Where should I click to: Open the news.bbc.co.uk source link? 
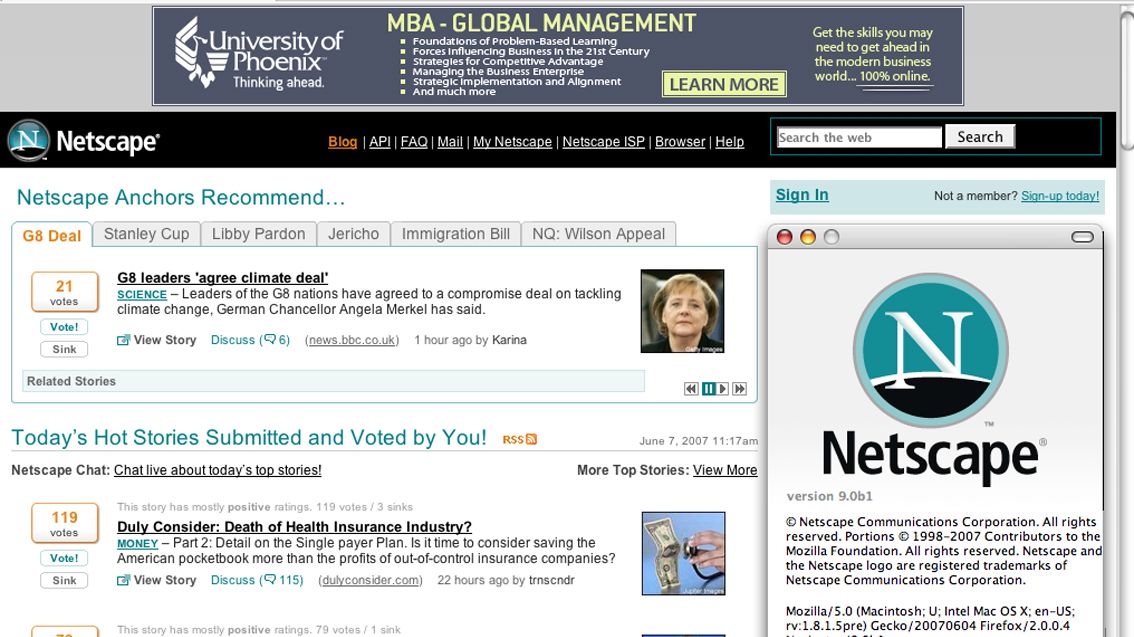pyautogui.click(x=352, y=340)
